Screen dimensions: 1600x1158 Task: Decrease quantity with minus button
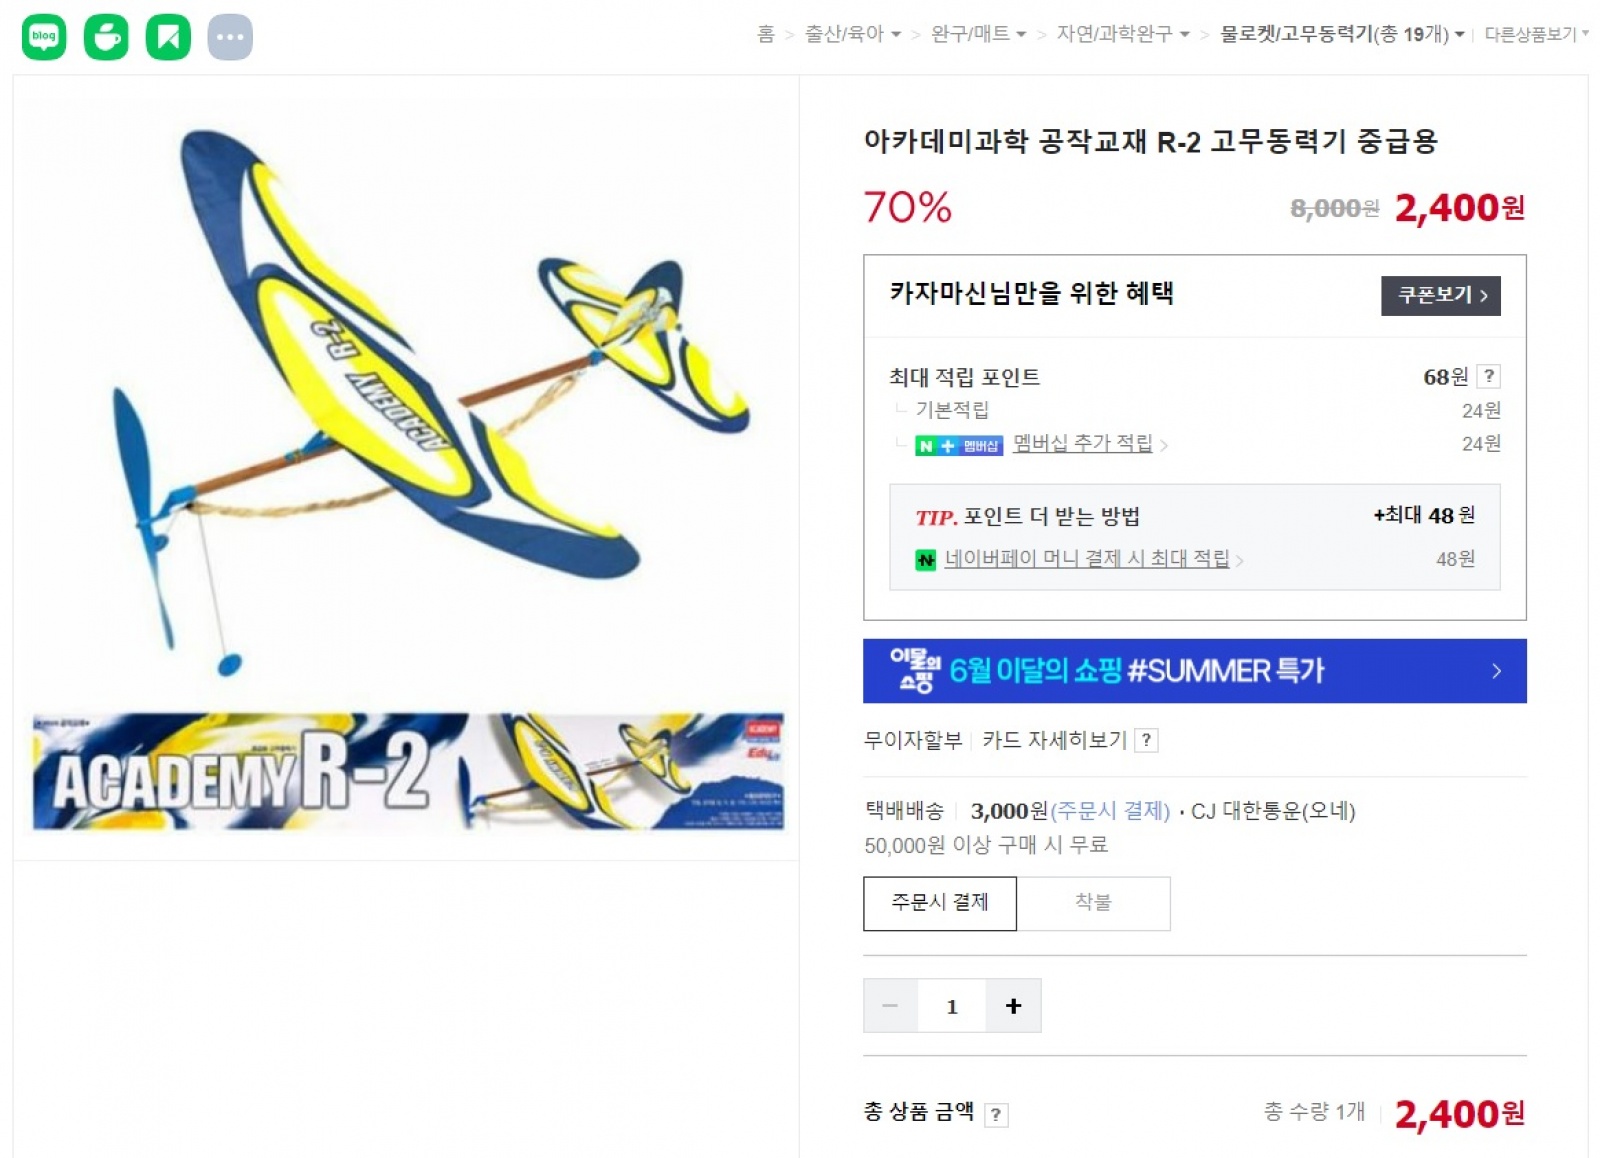890,1005
